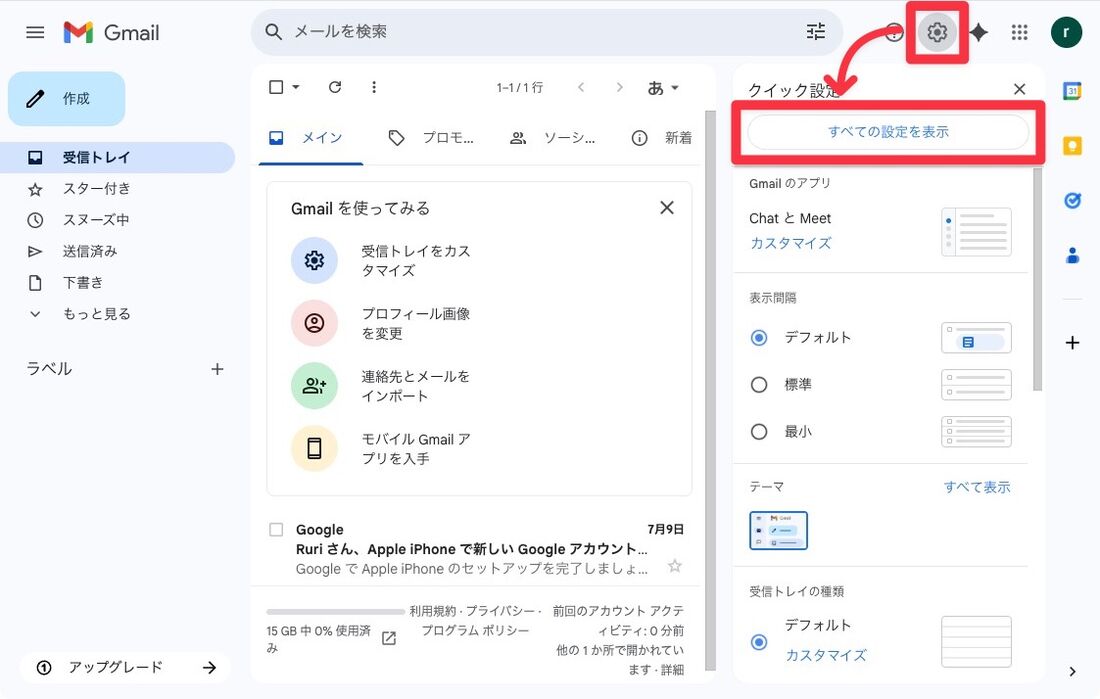The image size is (1100, 699).
Task: Click the quick settings scrollbar
Action: pyautogui.click(x=1038, y=281)
